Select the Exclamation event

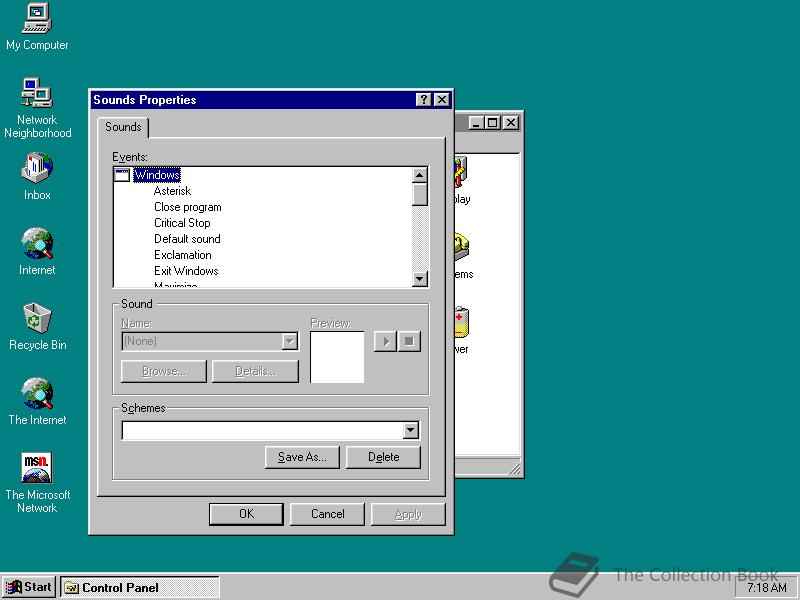[x=183, y=255]
